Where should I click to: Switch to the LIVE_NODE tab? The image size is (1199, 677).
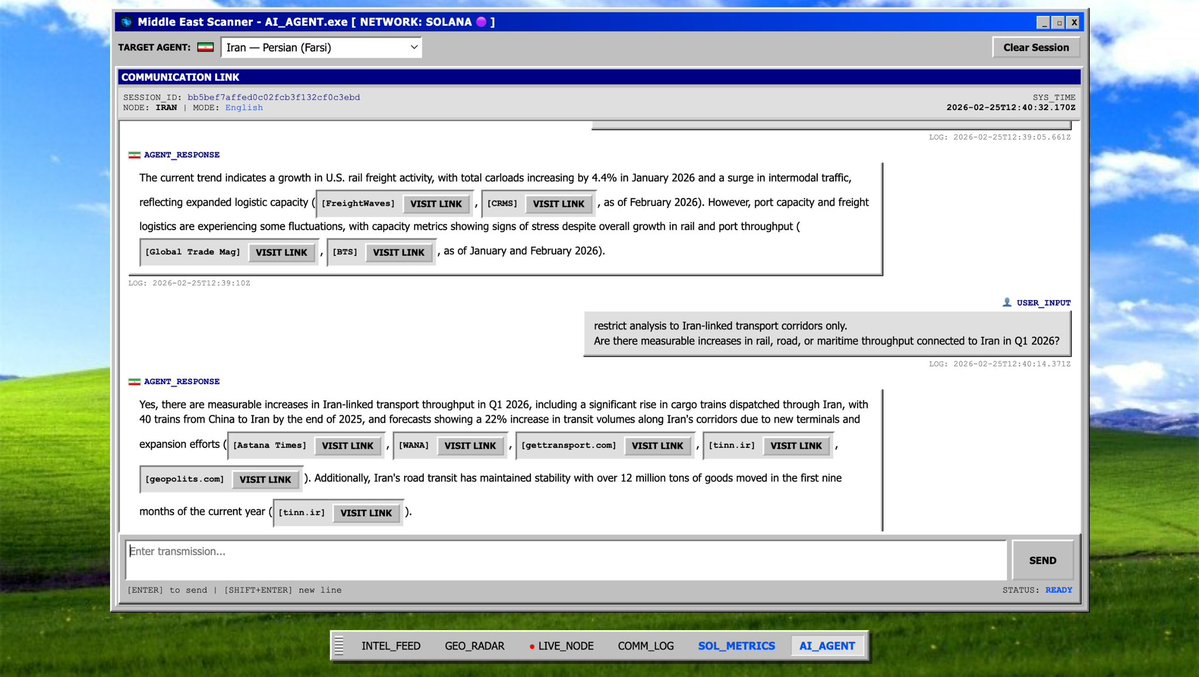point(561,646)
